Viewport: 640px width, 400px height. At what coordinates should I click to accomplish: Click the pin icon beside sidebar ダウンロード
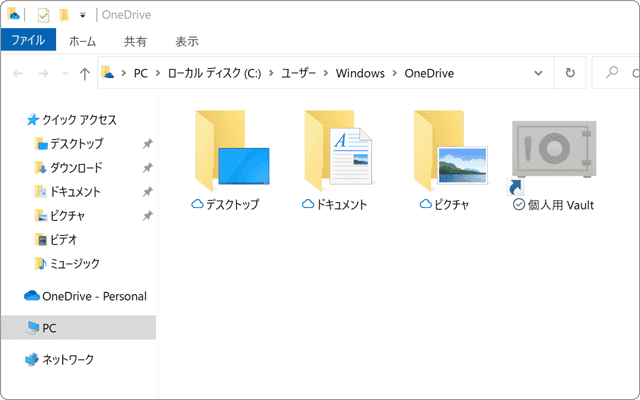[x=147, y=168]
